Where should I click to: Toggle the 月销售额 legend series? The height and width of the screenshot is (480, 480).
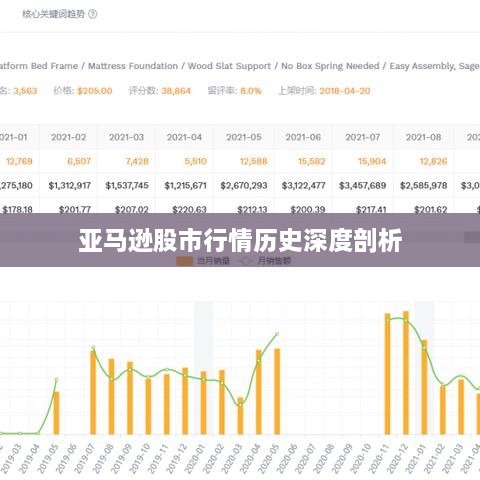266,261
